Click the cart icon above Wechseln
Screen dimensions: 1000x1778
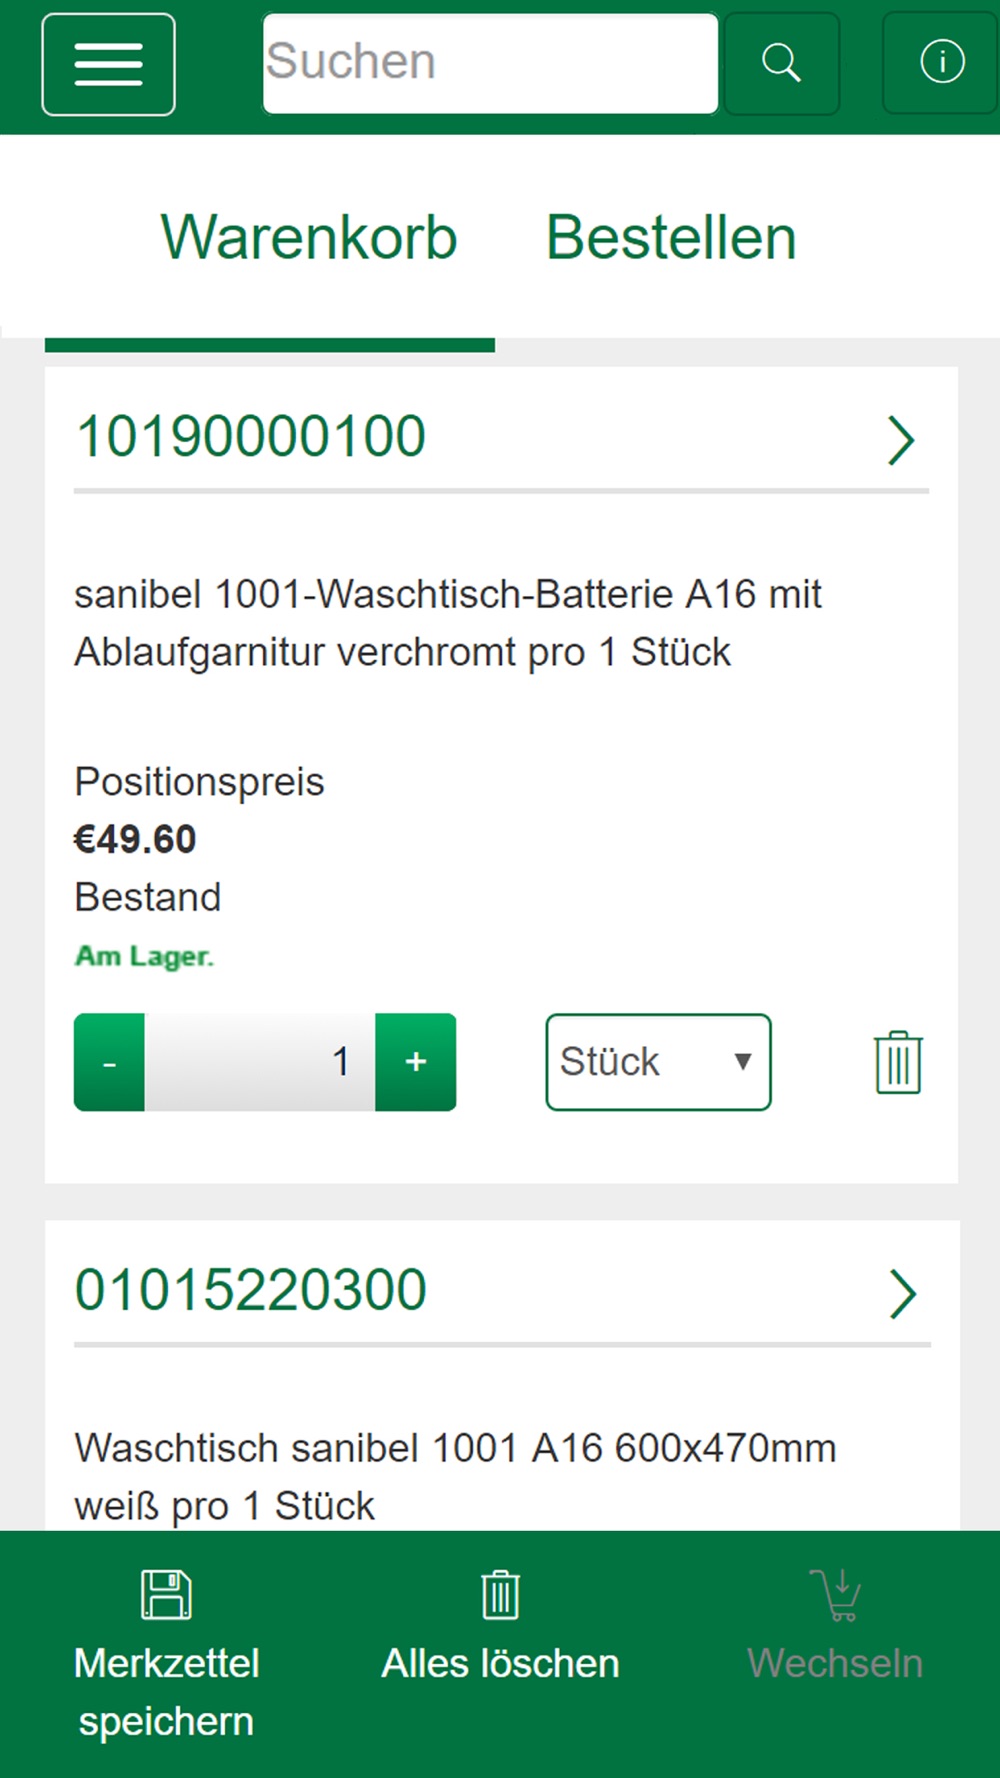click(836, 1594)
